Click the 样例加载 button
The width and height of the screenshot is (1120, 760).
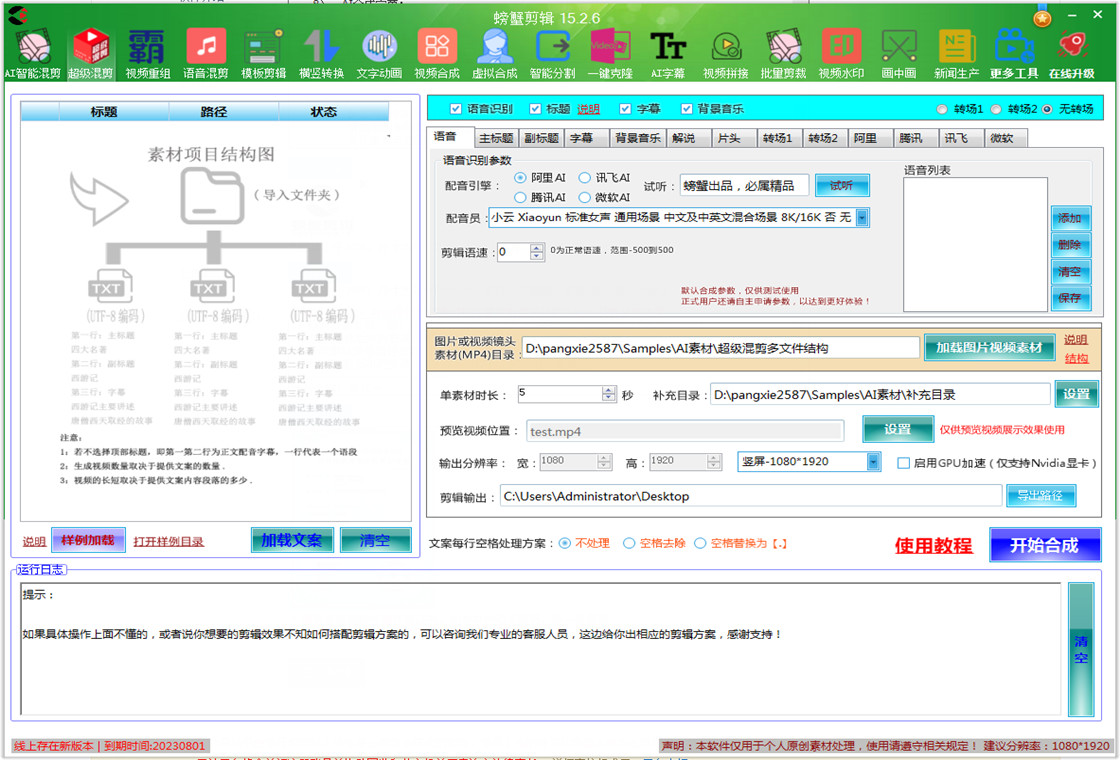(88, 541)
